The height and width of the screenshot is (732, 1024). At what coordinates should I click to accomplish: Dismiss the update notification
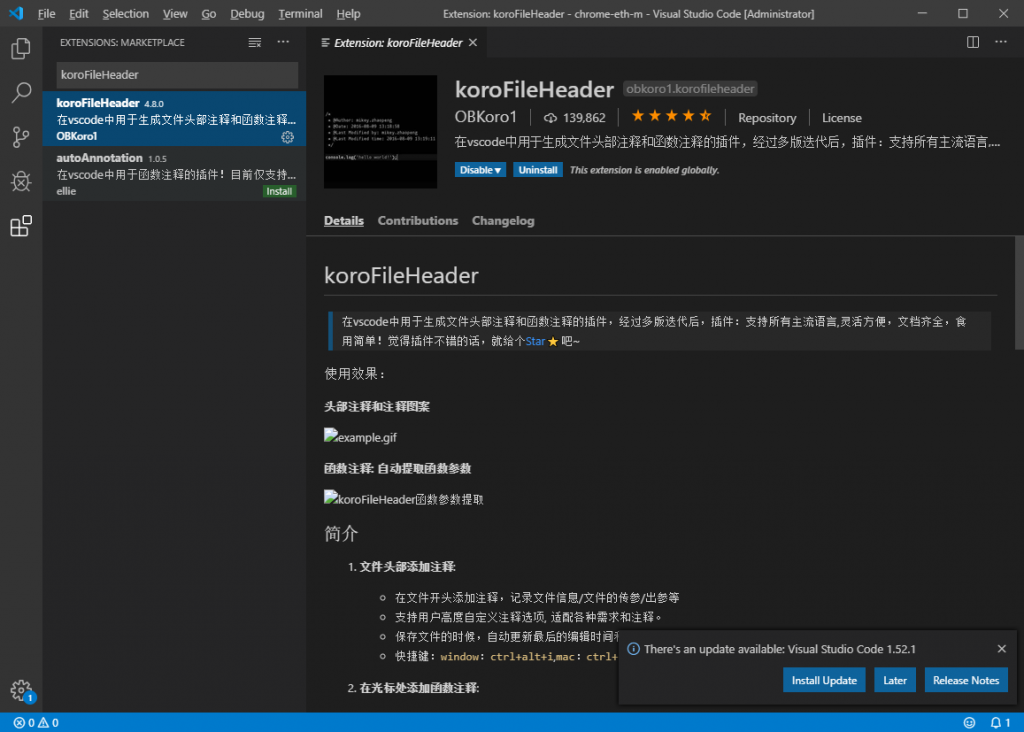1001,648
